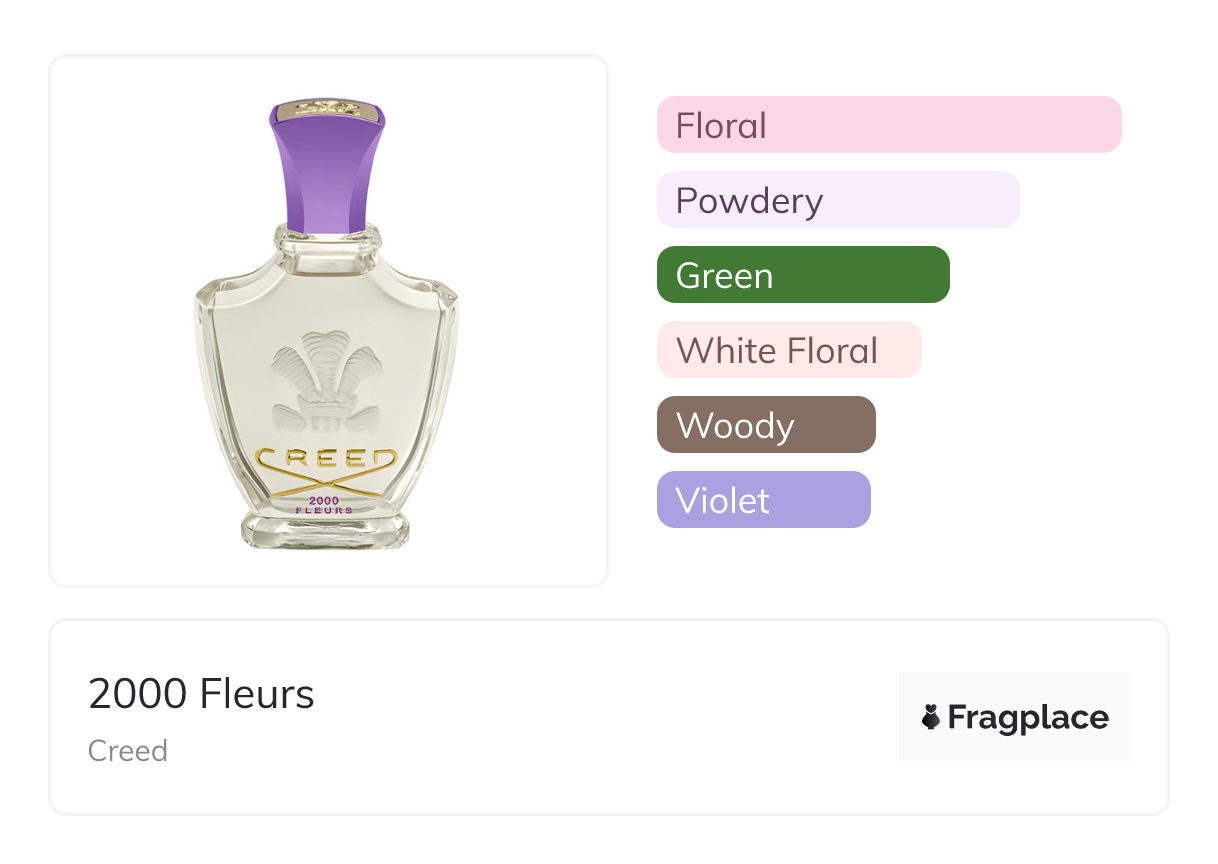Click the Green accord bar

point(802,275)
